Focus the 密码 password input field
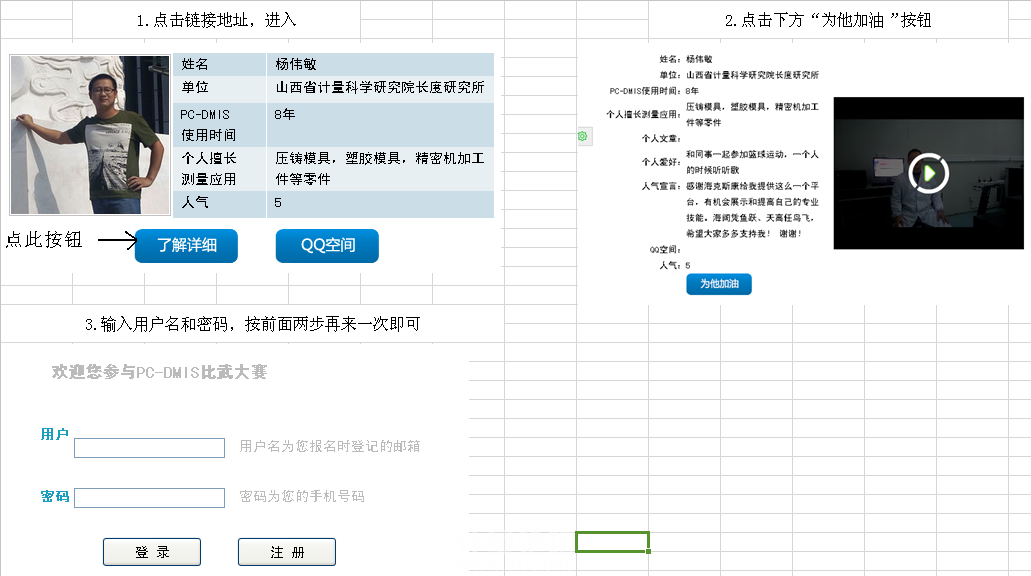The width and height of the screenshot is (1031, 576). [149, 498]
